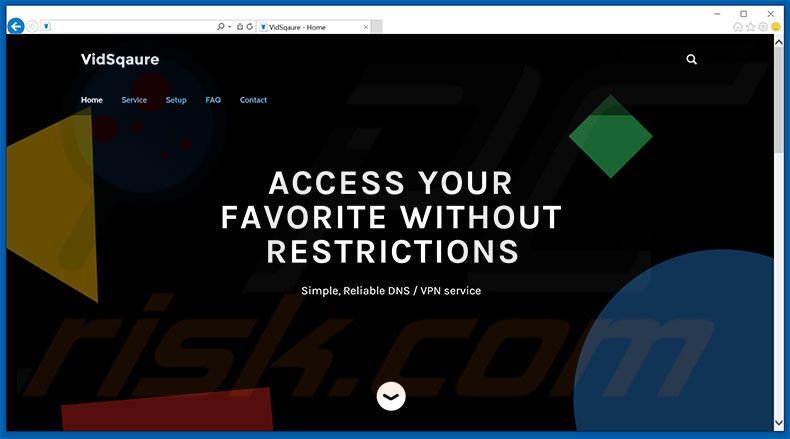The height and width of the screenshot is (439, 790).
Task: Open the Favorites star icon
Action: pos(751,27)
